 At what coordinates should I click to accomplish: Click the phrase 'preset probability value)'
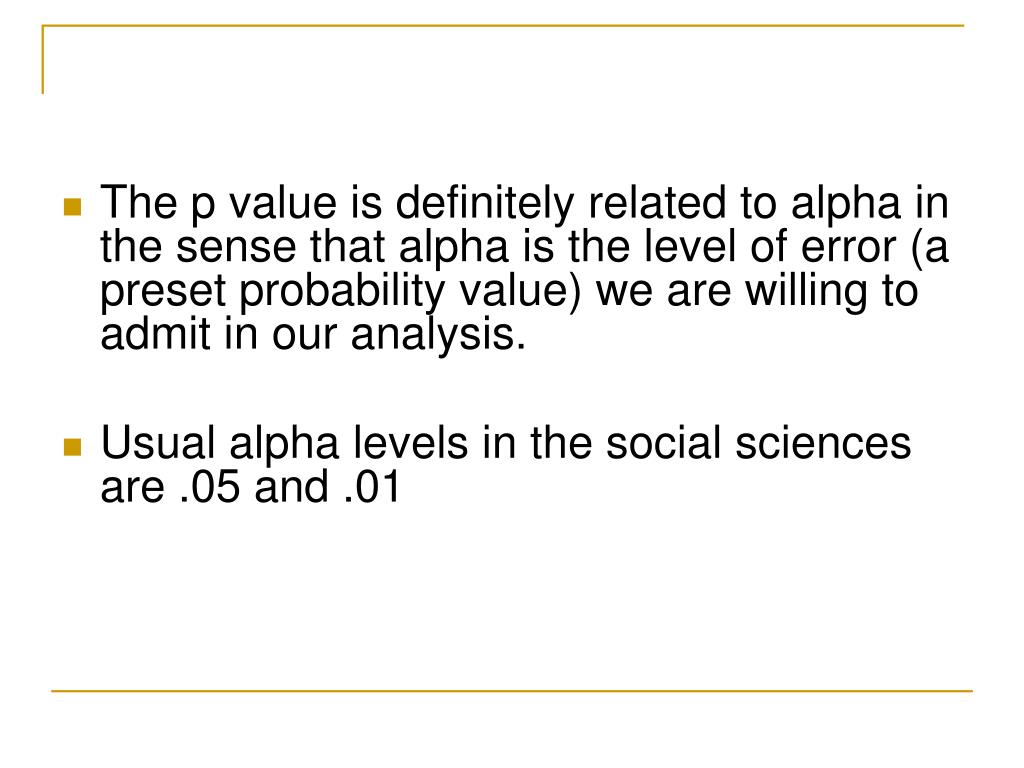pos(340,291)
